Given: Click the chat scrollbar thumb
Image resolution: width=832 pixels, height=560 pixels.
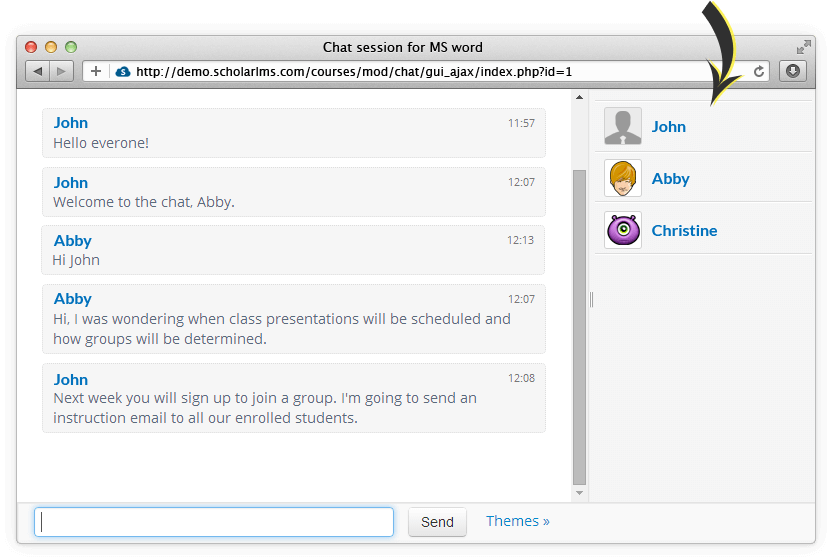Looking at the screenshot, I should point(579,327).
